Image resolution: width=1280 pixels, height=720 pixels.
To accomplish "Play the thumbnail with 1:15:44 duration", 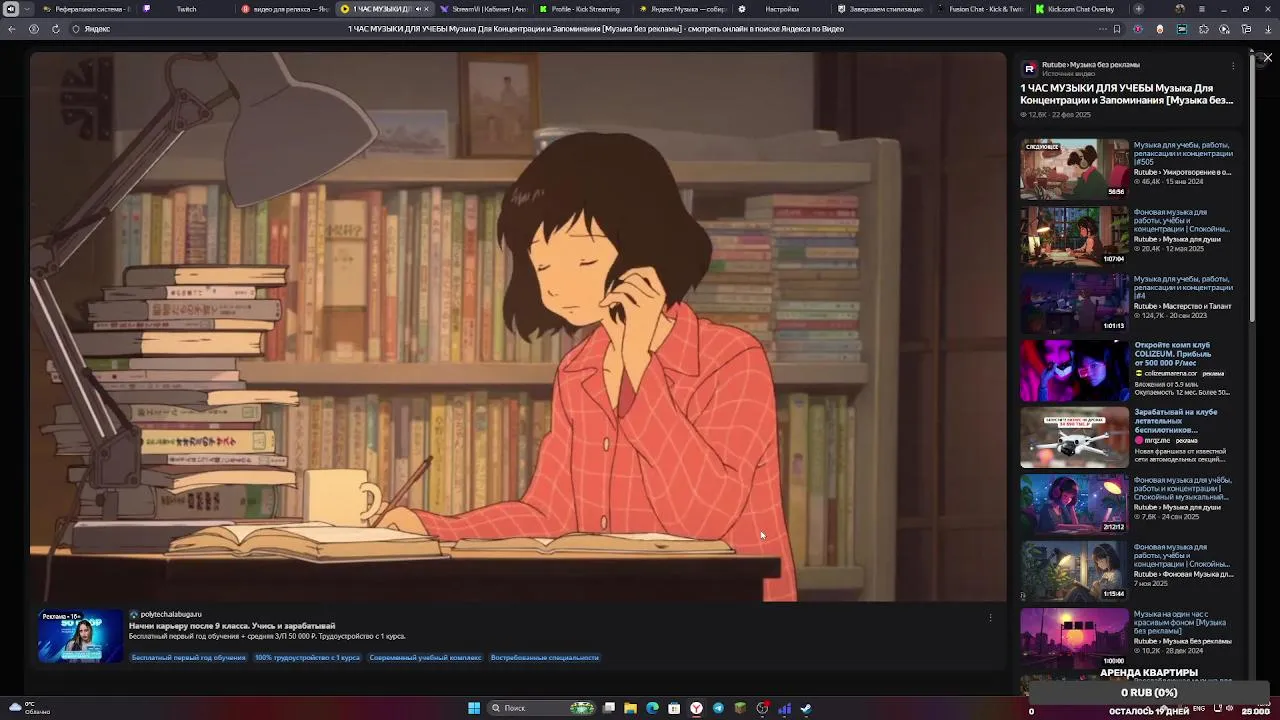I will click(x=1074, y=571).
